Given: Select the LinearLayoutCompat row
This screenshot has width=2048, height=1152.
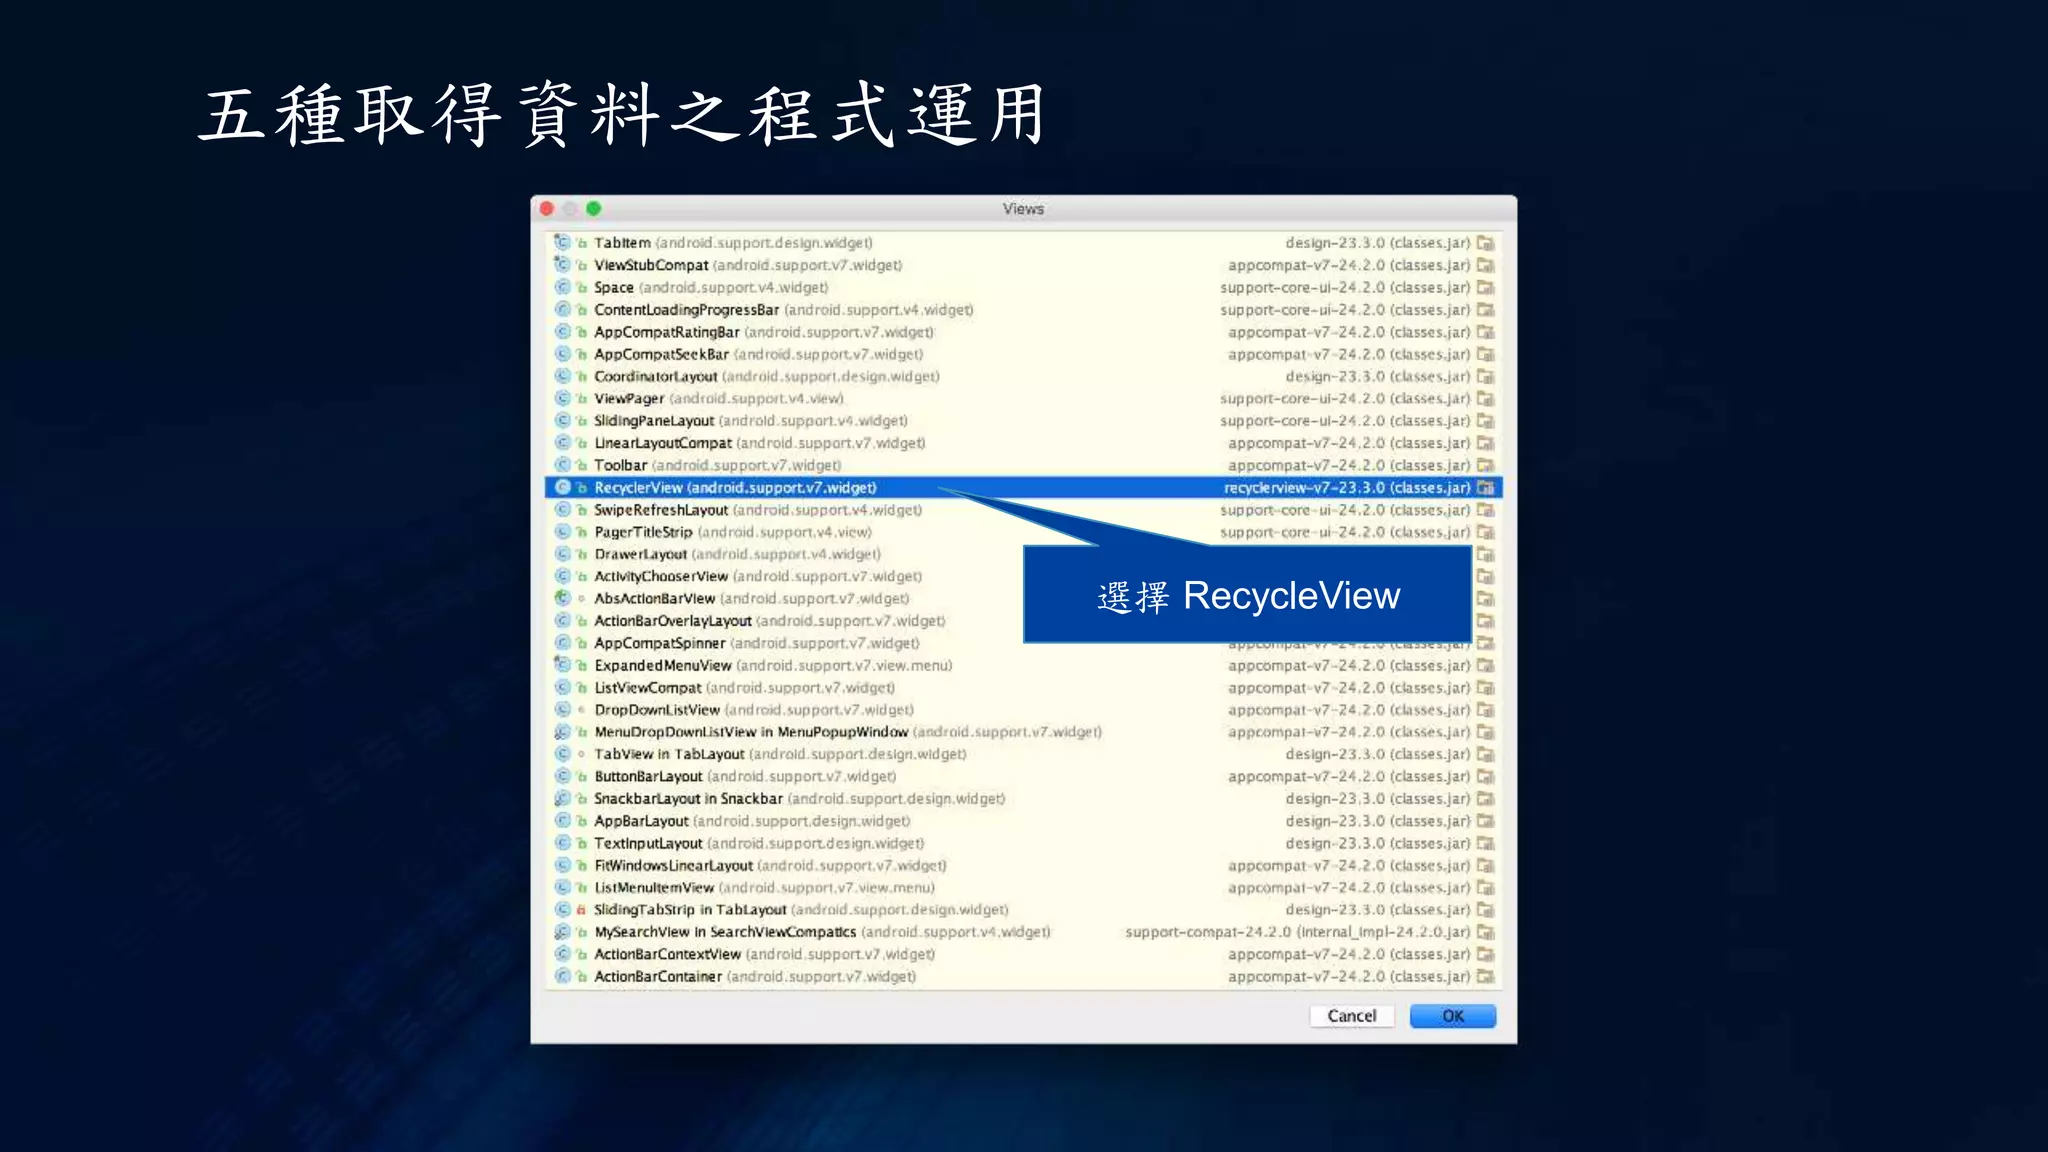Looking at the screenshot, I should click(x=1023, y=443).
